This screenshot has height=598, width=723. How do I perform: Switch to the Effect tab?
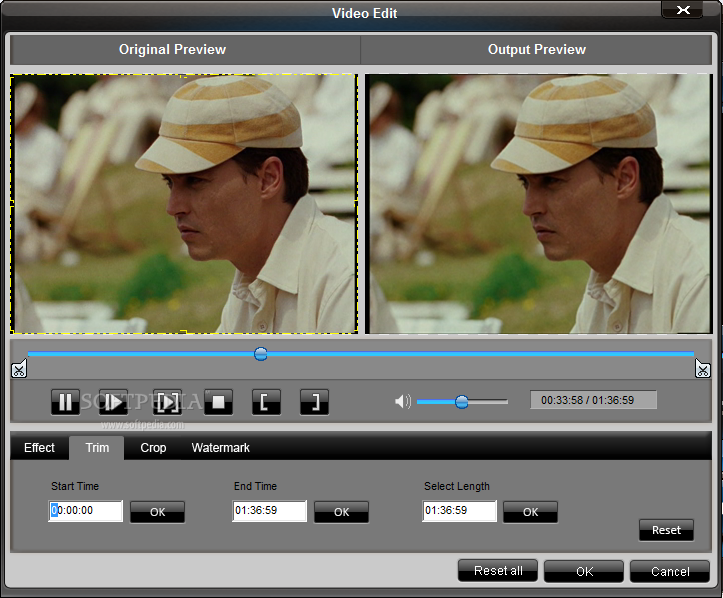point(39,448)
